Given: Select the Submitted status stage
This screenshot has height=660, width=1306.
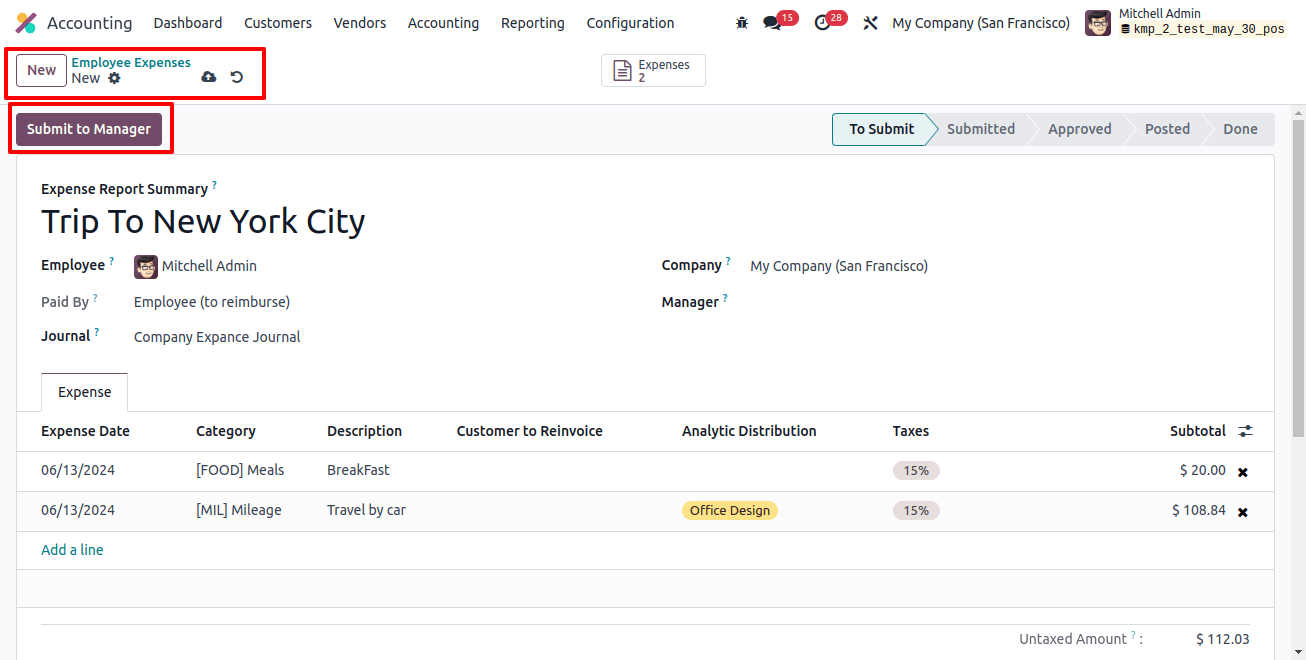Looking at the screenshot, I should click(x=981, y=129).
